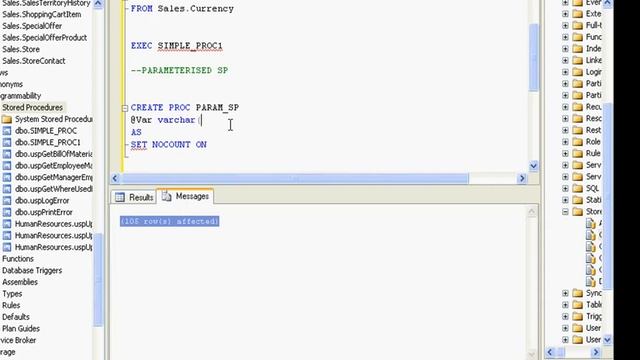This screenshot has width=640, height=360.
Task: Expand the Inde folder node in right panel
Action: point(565,49)
